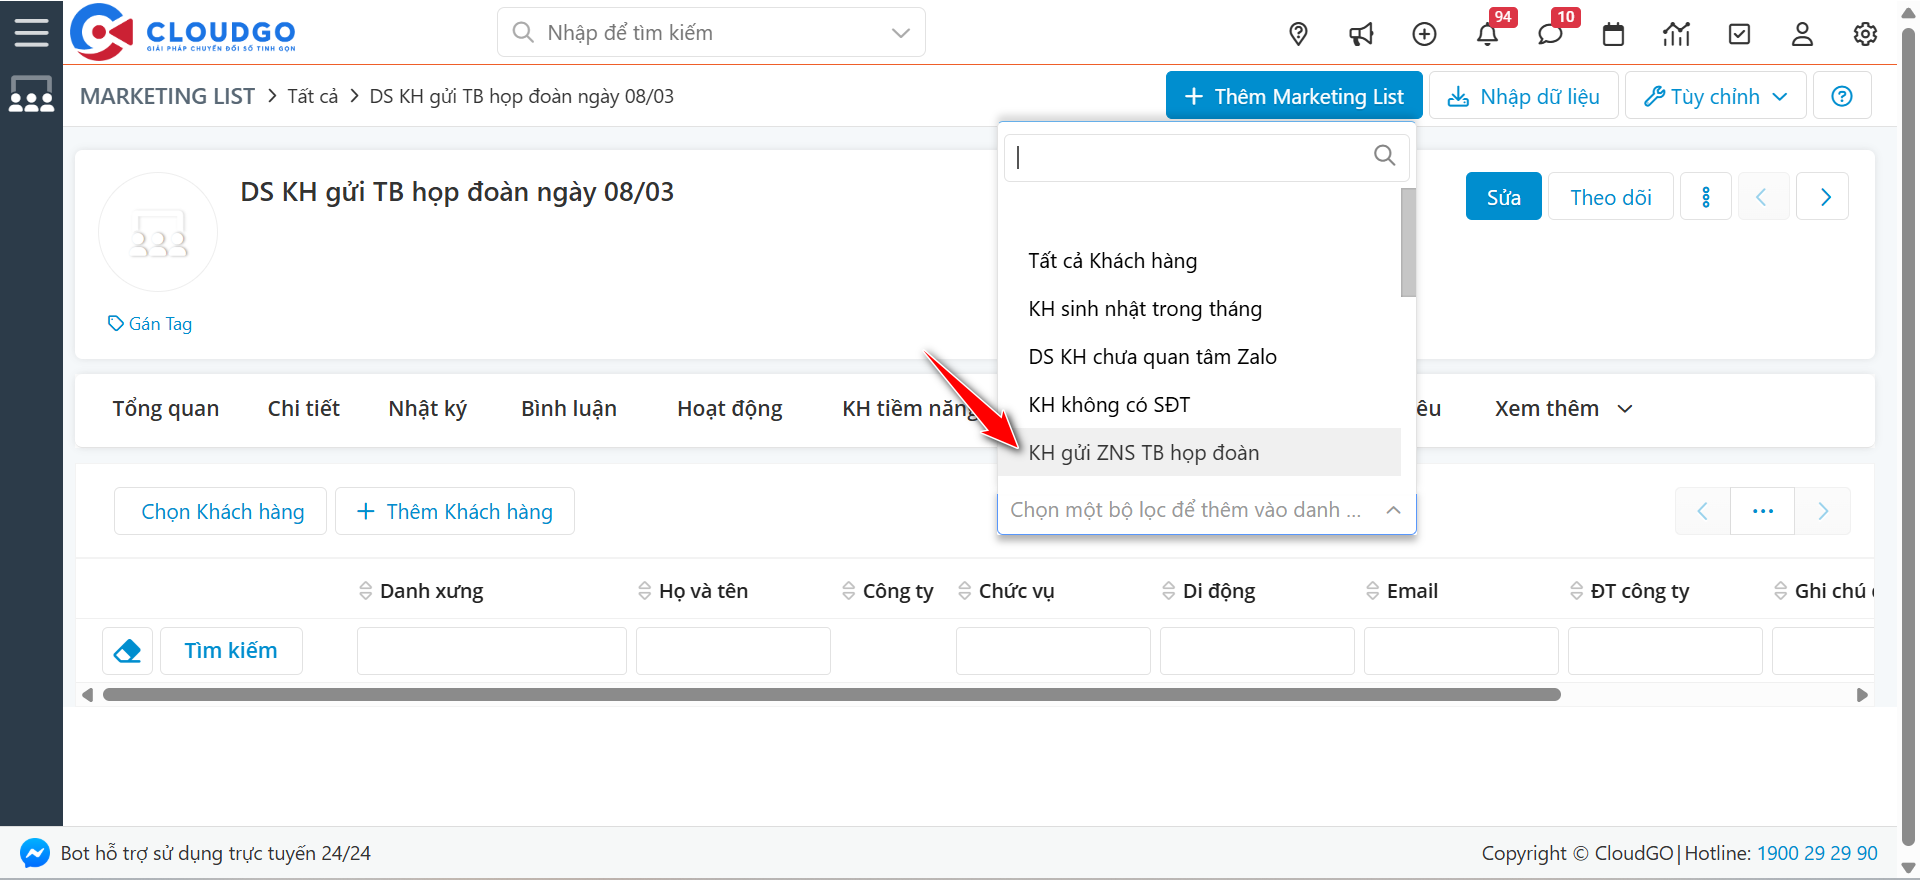The height and width of the screenshot is (880, 1920).
Task: Go to previous record with left arrow near Sửa
Action: point(1763,197)
